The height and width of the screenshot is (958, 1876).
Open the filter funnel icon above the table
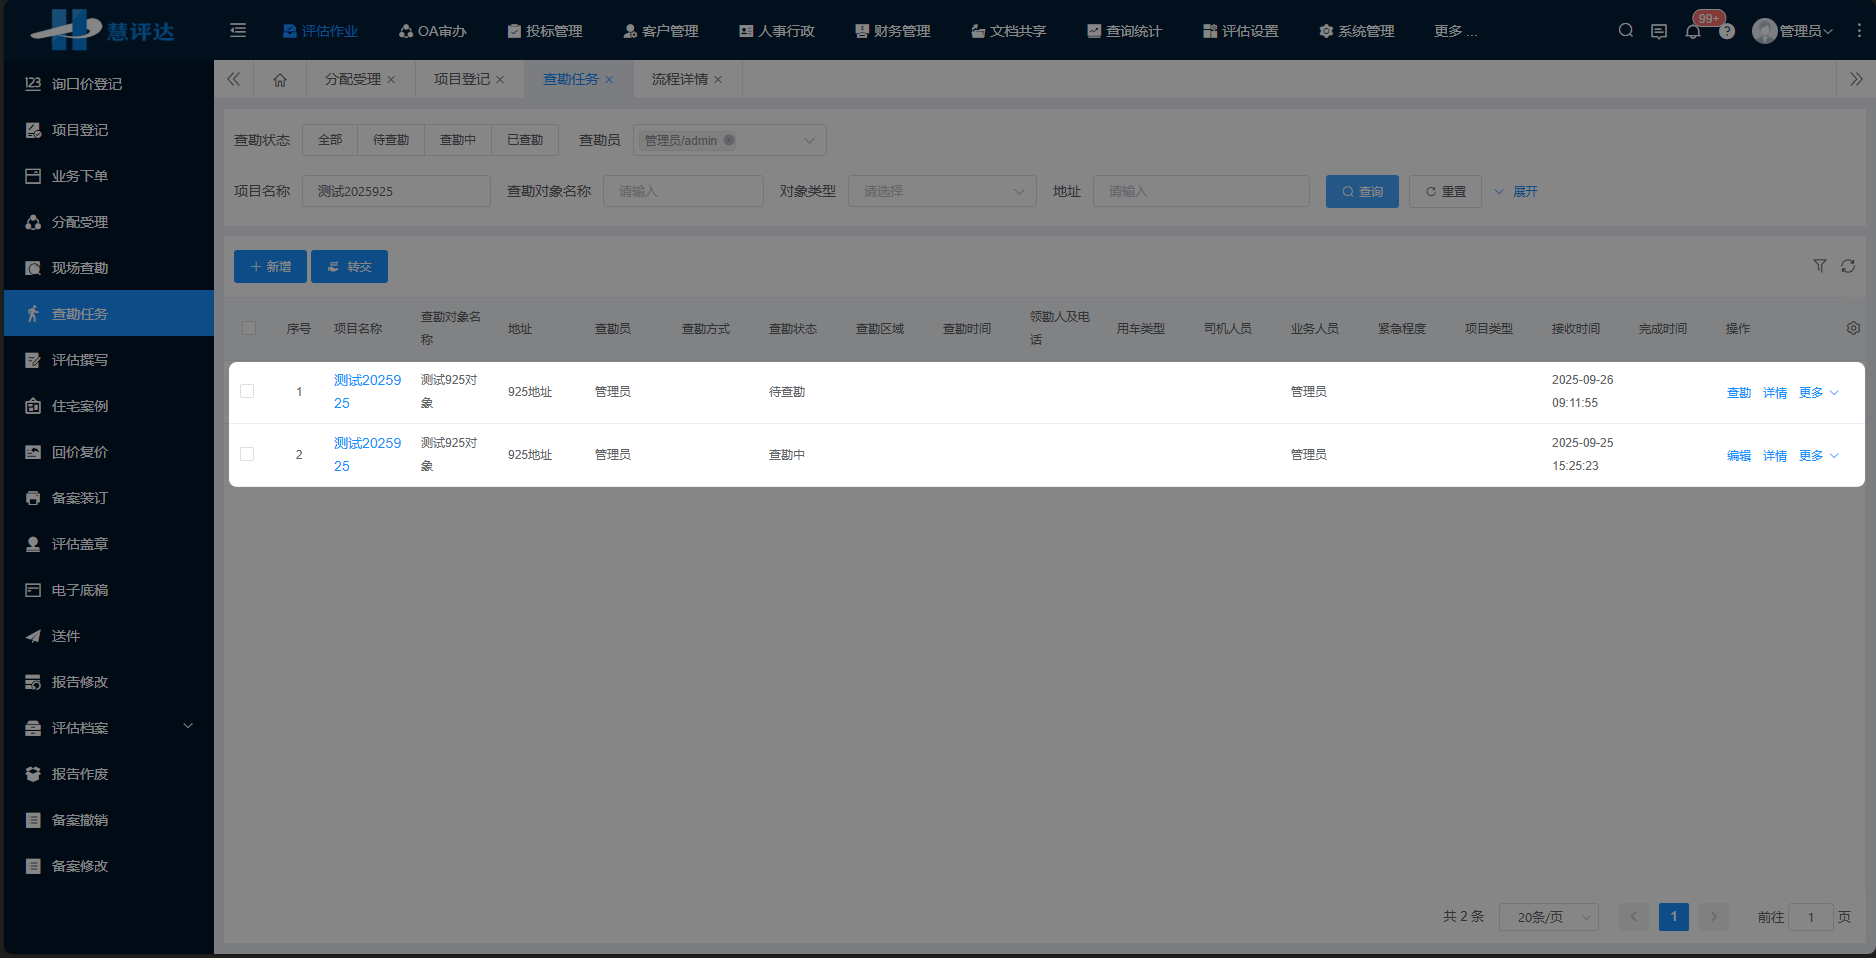pos(1819,266)
